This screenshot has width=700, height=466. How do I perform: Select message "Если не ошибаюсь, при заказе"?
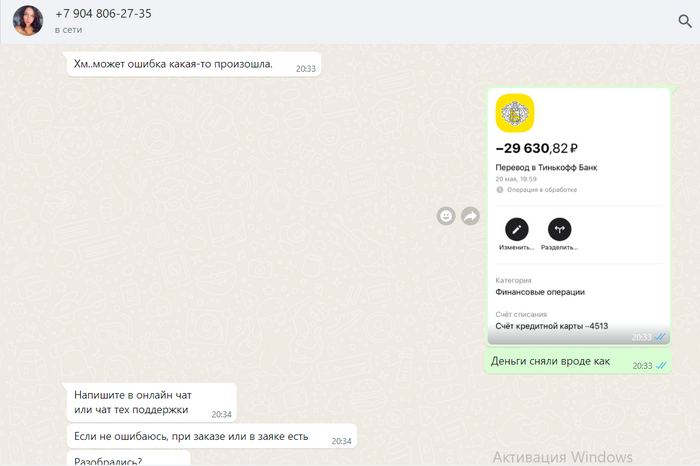point(212,436)
